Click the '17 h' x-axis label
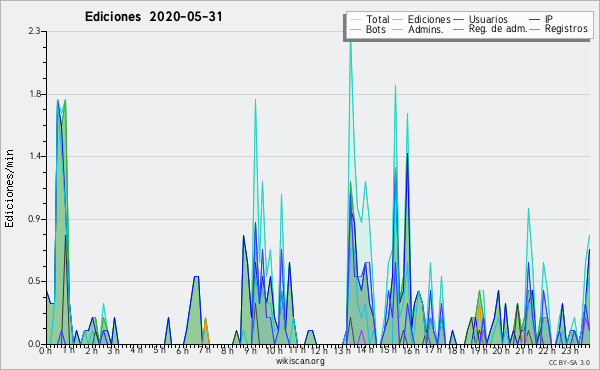The image size is (600, 370). click(x=433, y=350)
